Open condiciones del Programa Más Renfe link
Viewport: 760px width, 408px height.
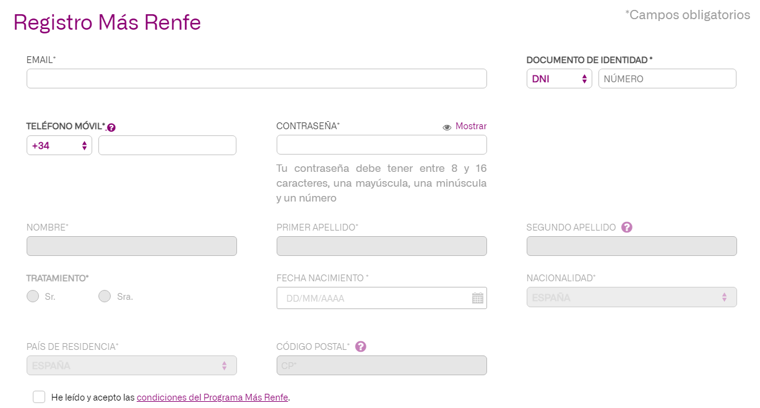pos(212,398)
